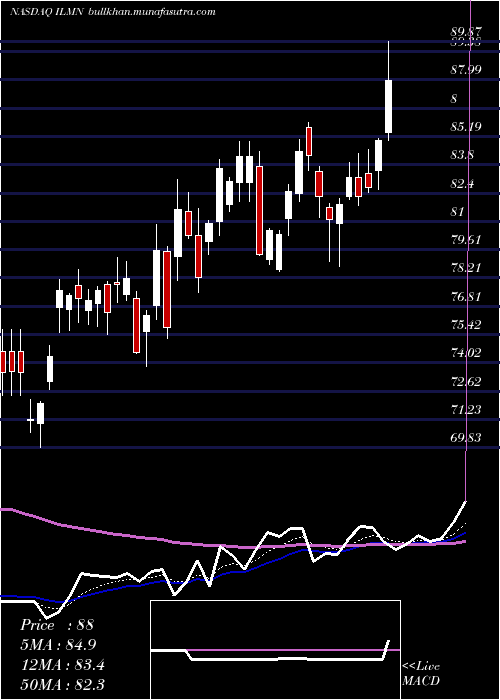Select the 85.19 price axis label

(466, 127)
